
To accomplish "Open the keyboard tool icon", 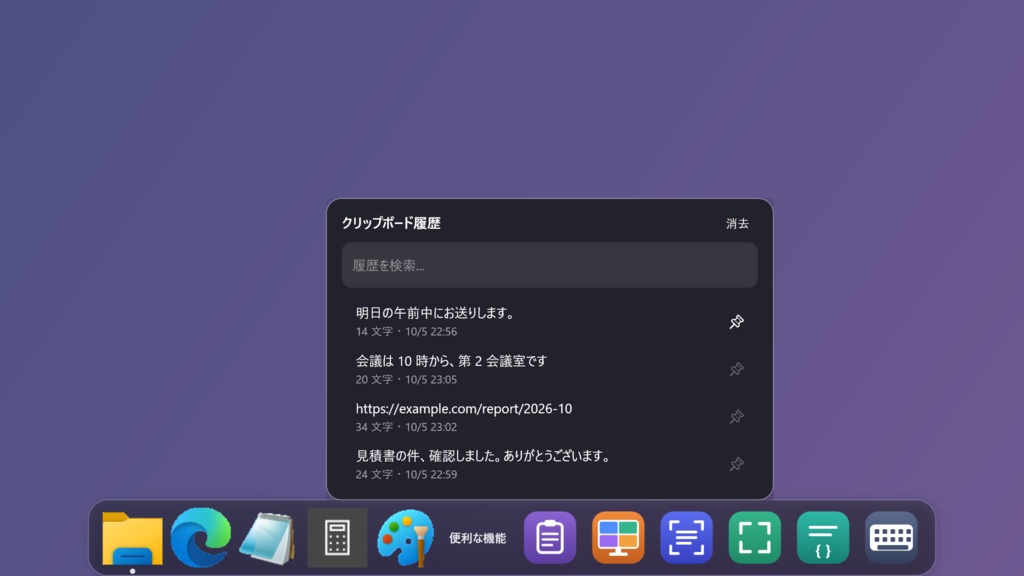I will (891, 537).
